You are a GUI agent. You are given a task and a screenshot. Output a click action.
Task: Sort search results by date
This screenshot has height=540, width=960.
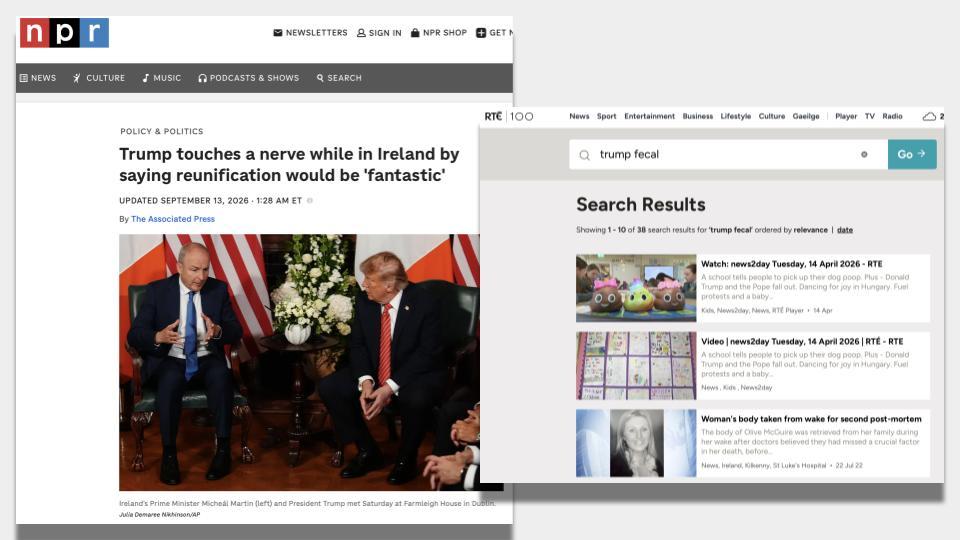845,230
